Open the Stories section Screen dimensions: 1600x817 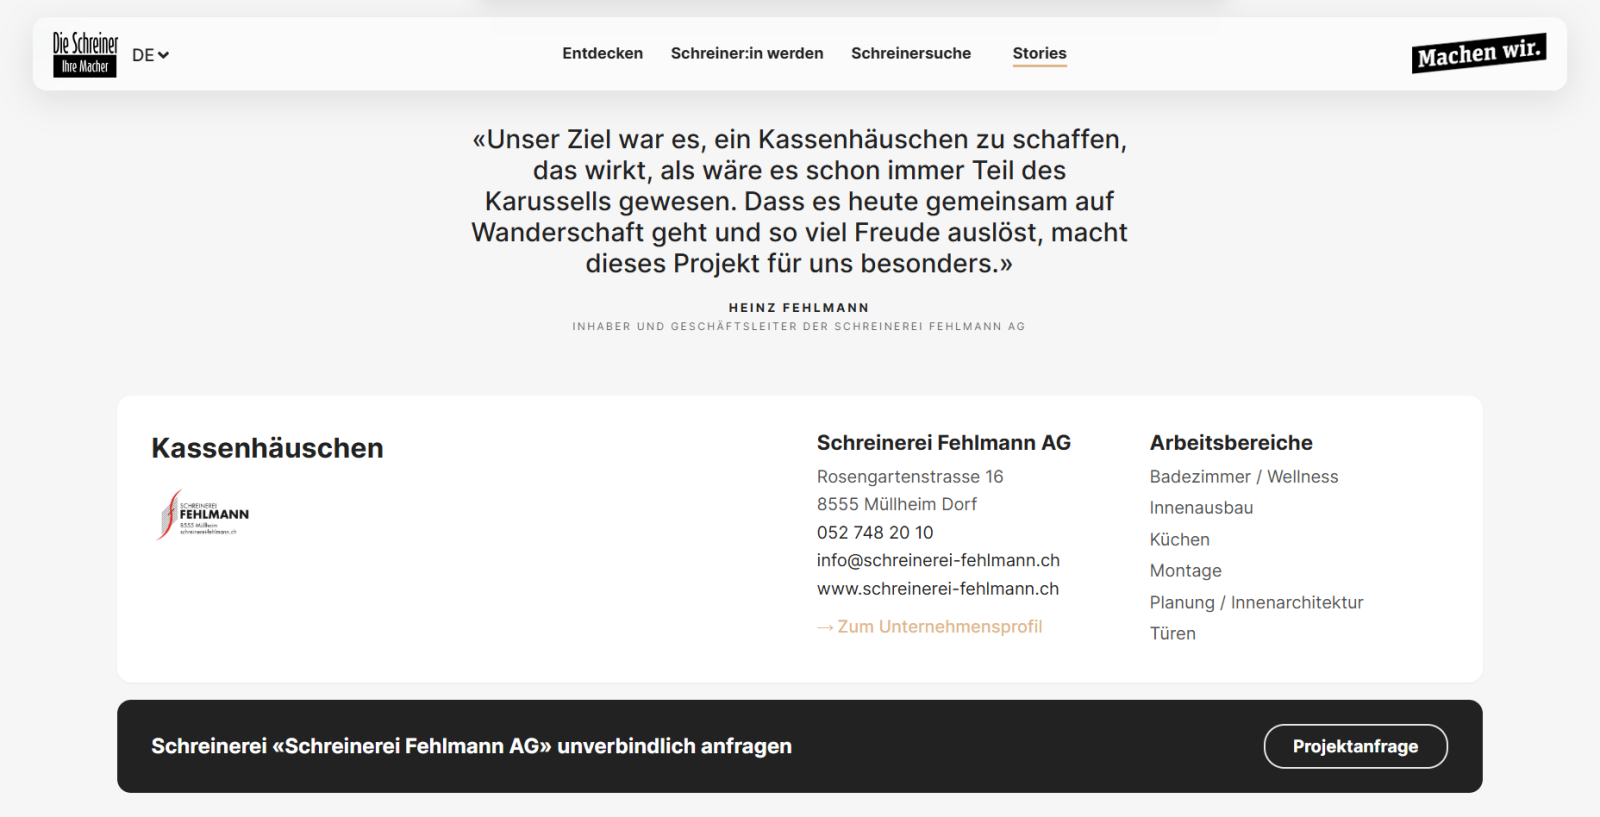click(x=1039, y=53)
